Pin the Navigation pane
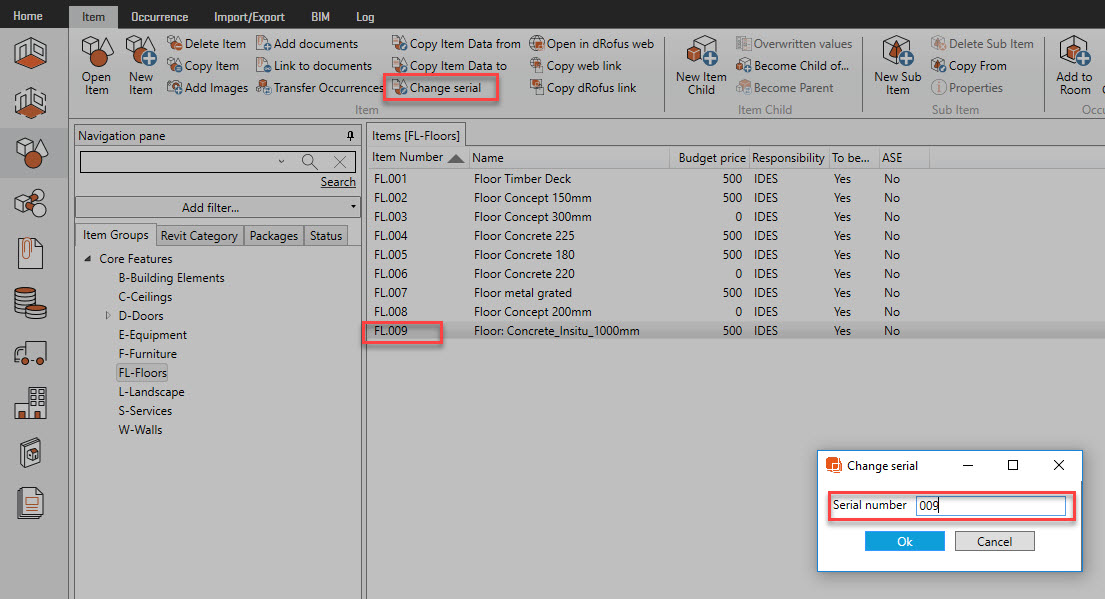Image resolution: width=1105 pixels, height=599 pixels. click(x=350, y=136)
